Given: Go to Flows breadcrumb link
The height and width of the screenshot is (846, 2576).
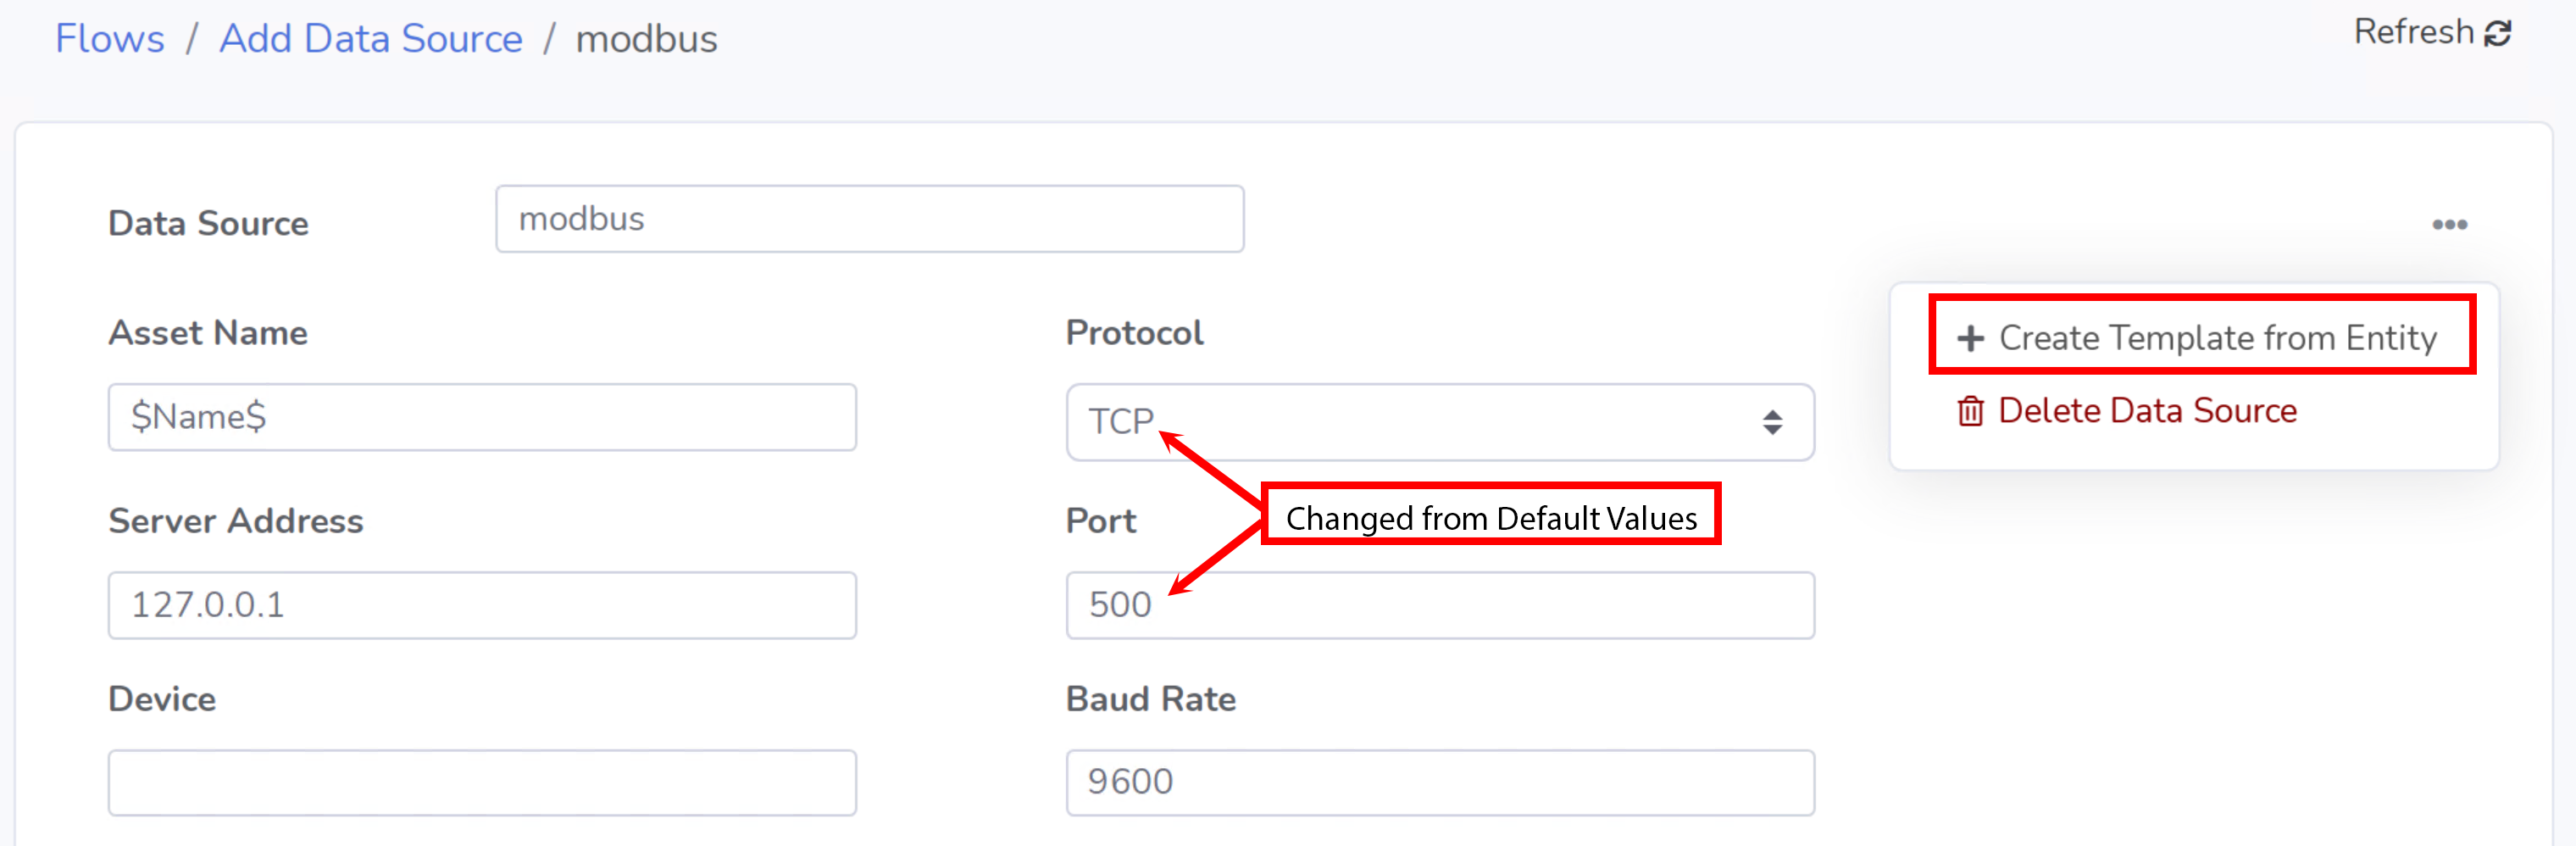Looking at the screenshot, I should point(109,39).
